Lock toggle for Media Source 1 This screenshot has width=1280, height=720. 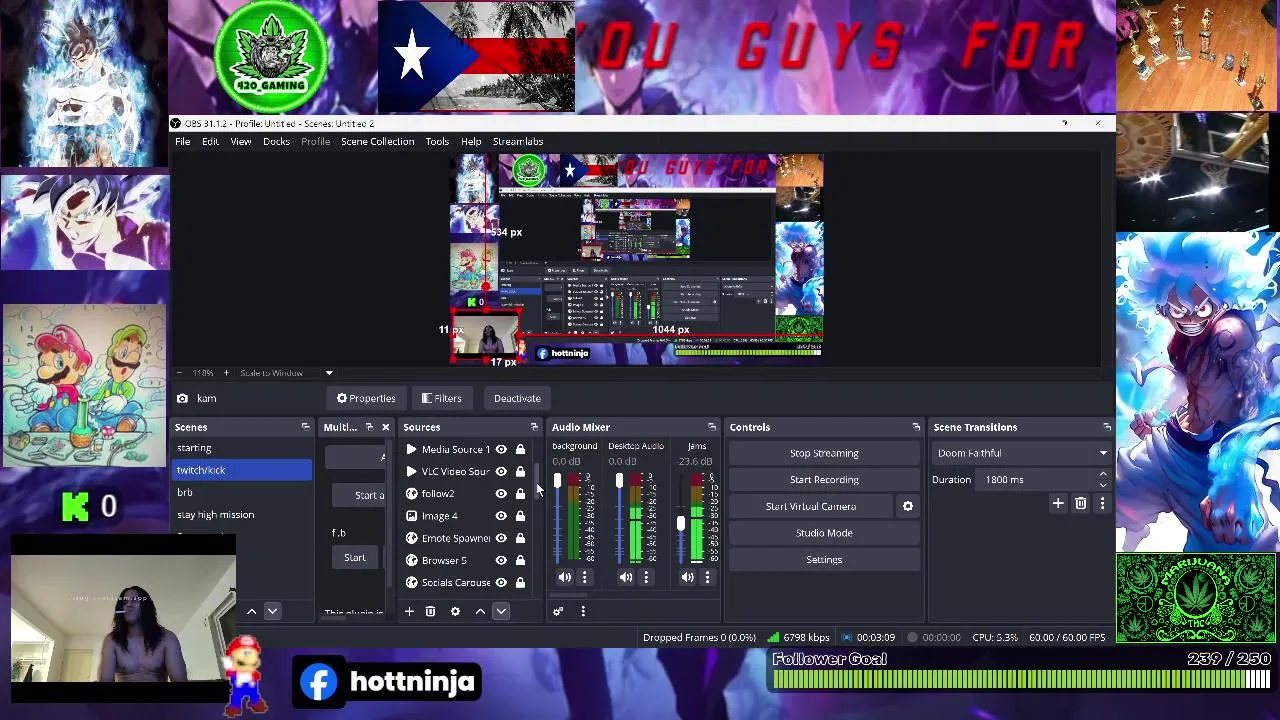[x=520, y=449]
